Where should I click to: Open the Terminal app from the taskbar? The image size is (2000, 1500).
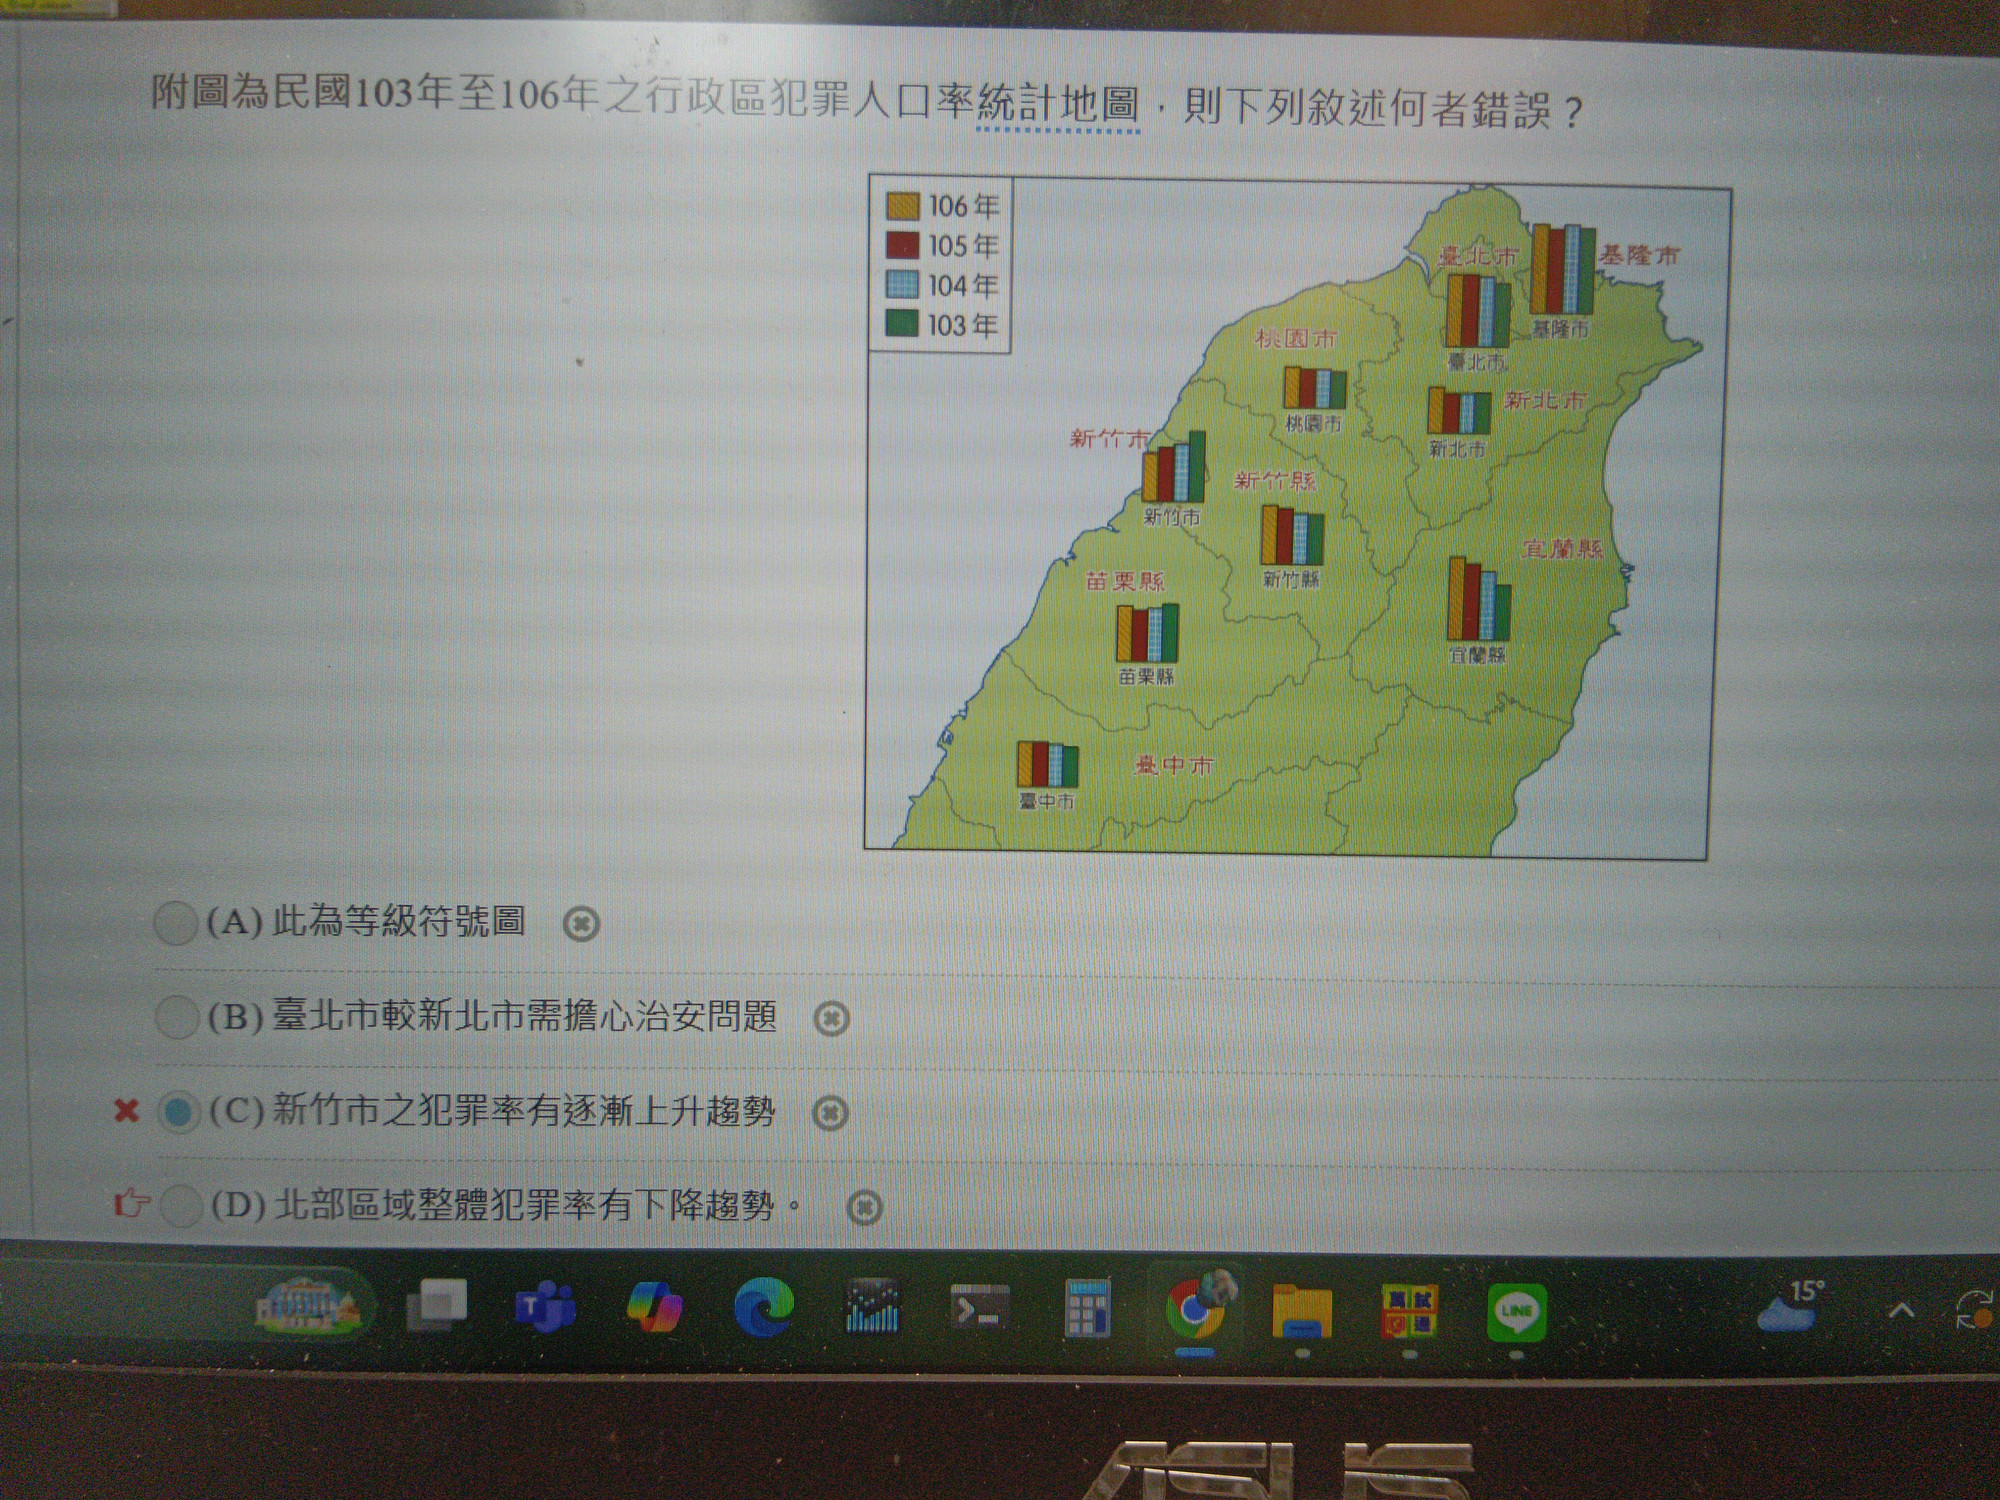click(x=980, y=1308)
